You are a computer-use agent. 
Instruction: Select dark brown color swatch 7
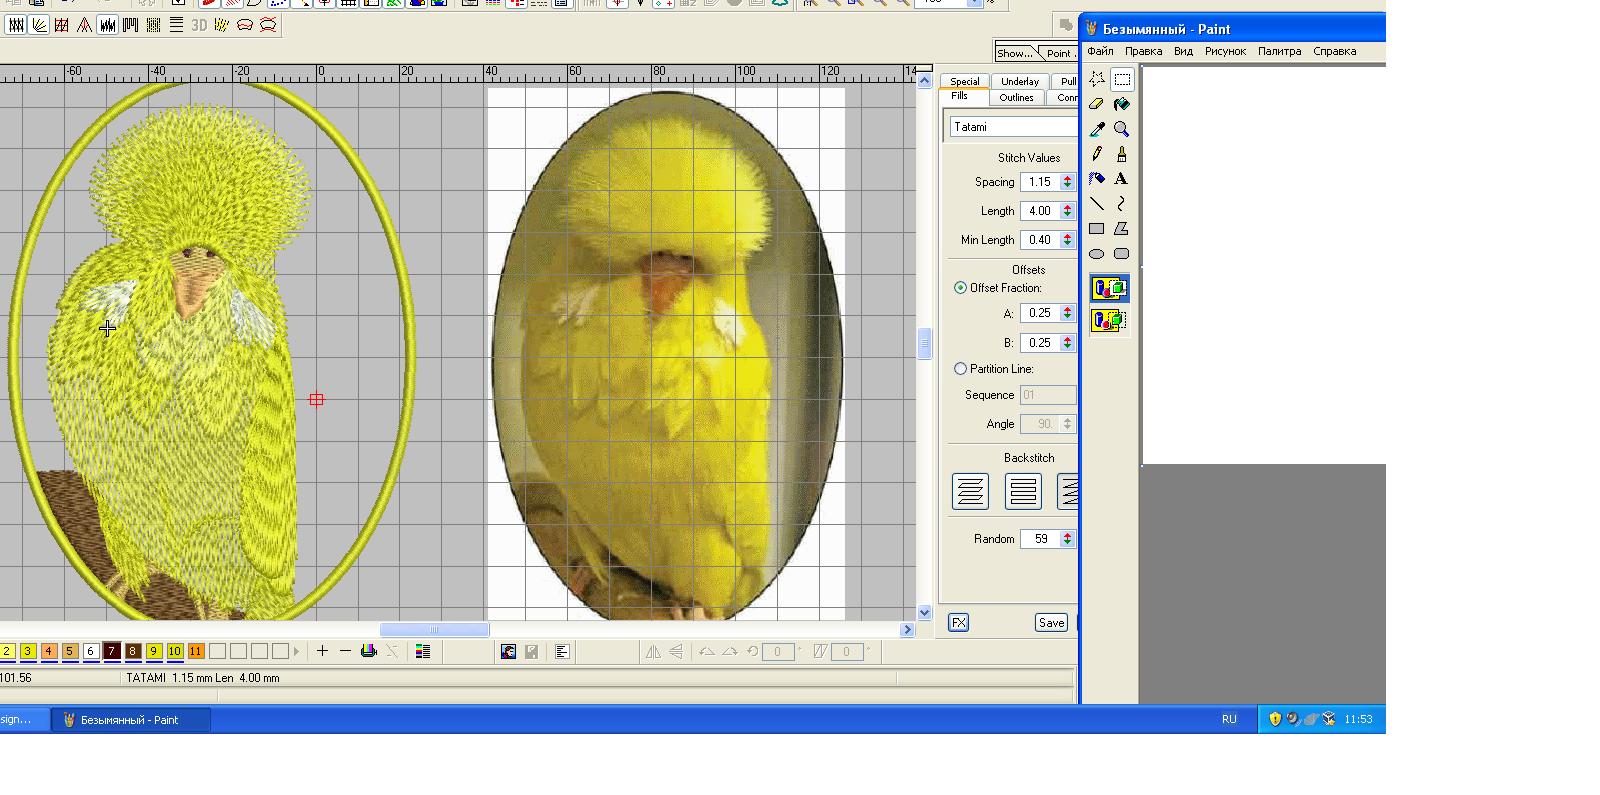(x=111, y=651)
